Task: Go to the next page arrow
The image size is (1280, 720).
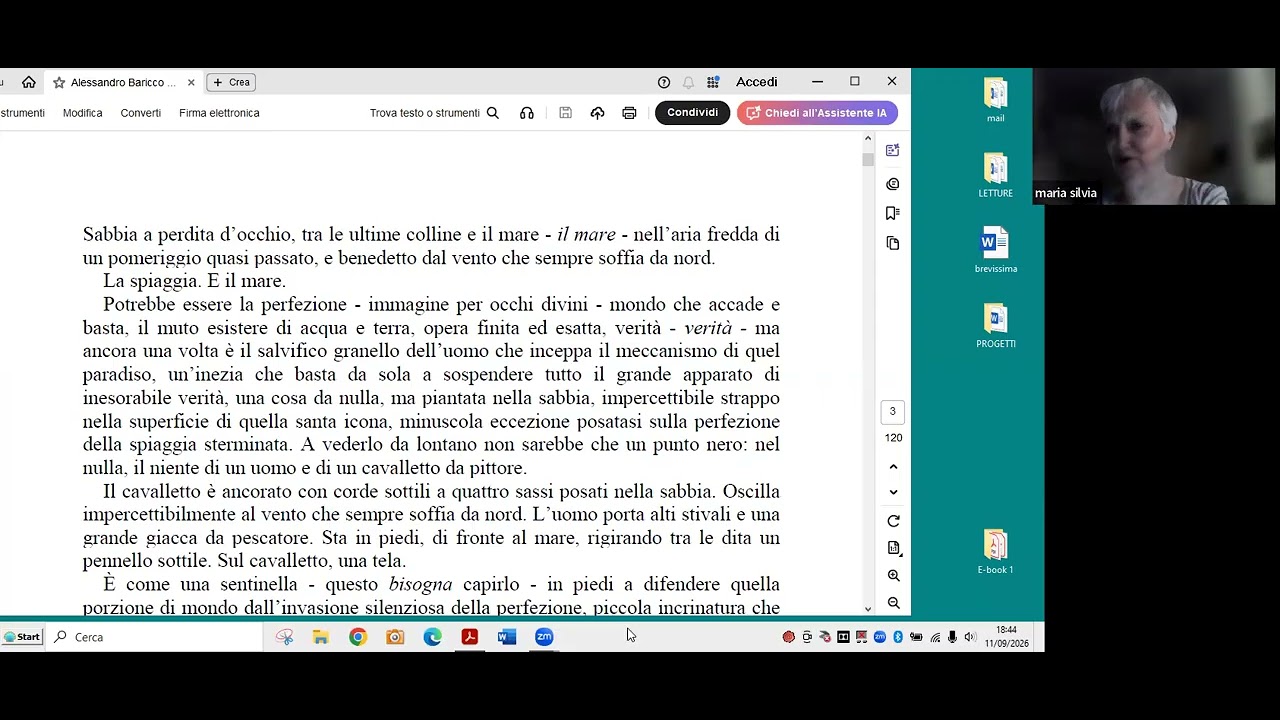Action: [x=893, y=492]
